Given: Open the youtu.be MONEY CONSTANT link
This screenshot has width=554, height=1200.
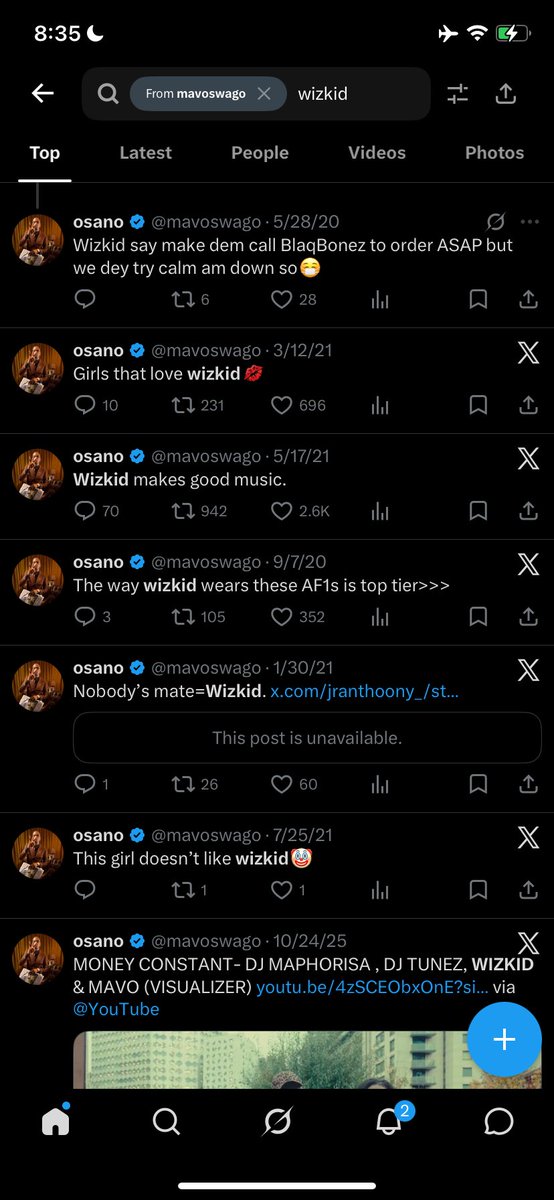Looking at the screenshot, I should click(373, 987).
